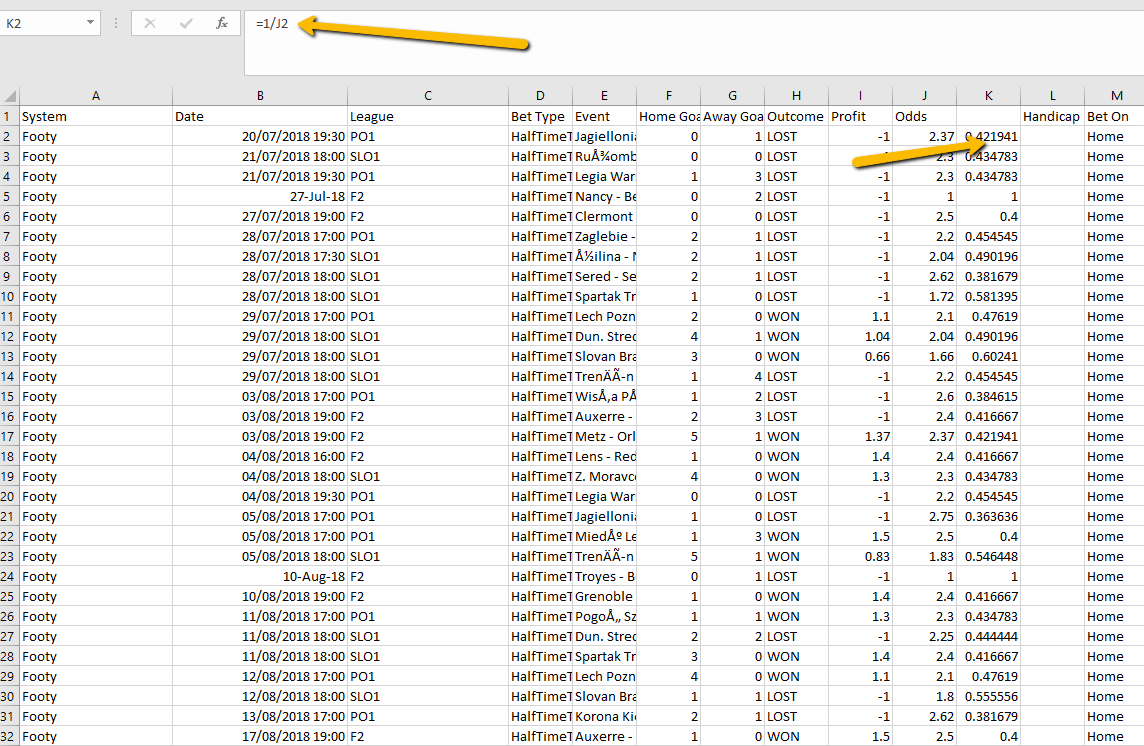Screen dimensions: 1144x746
Task: Select date cell 10-Aug-18
Action: click(260, 577)
